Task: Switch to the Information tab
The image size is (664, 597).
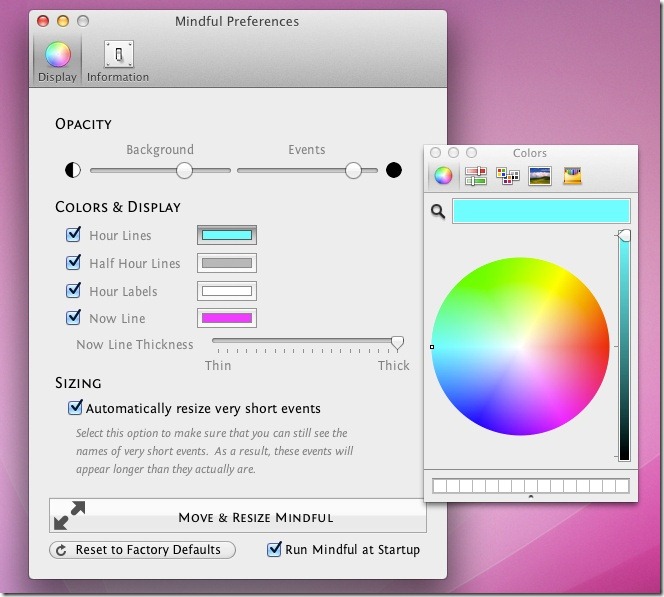Action: (118, 62)
